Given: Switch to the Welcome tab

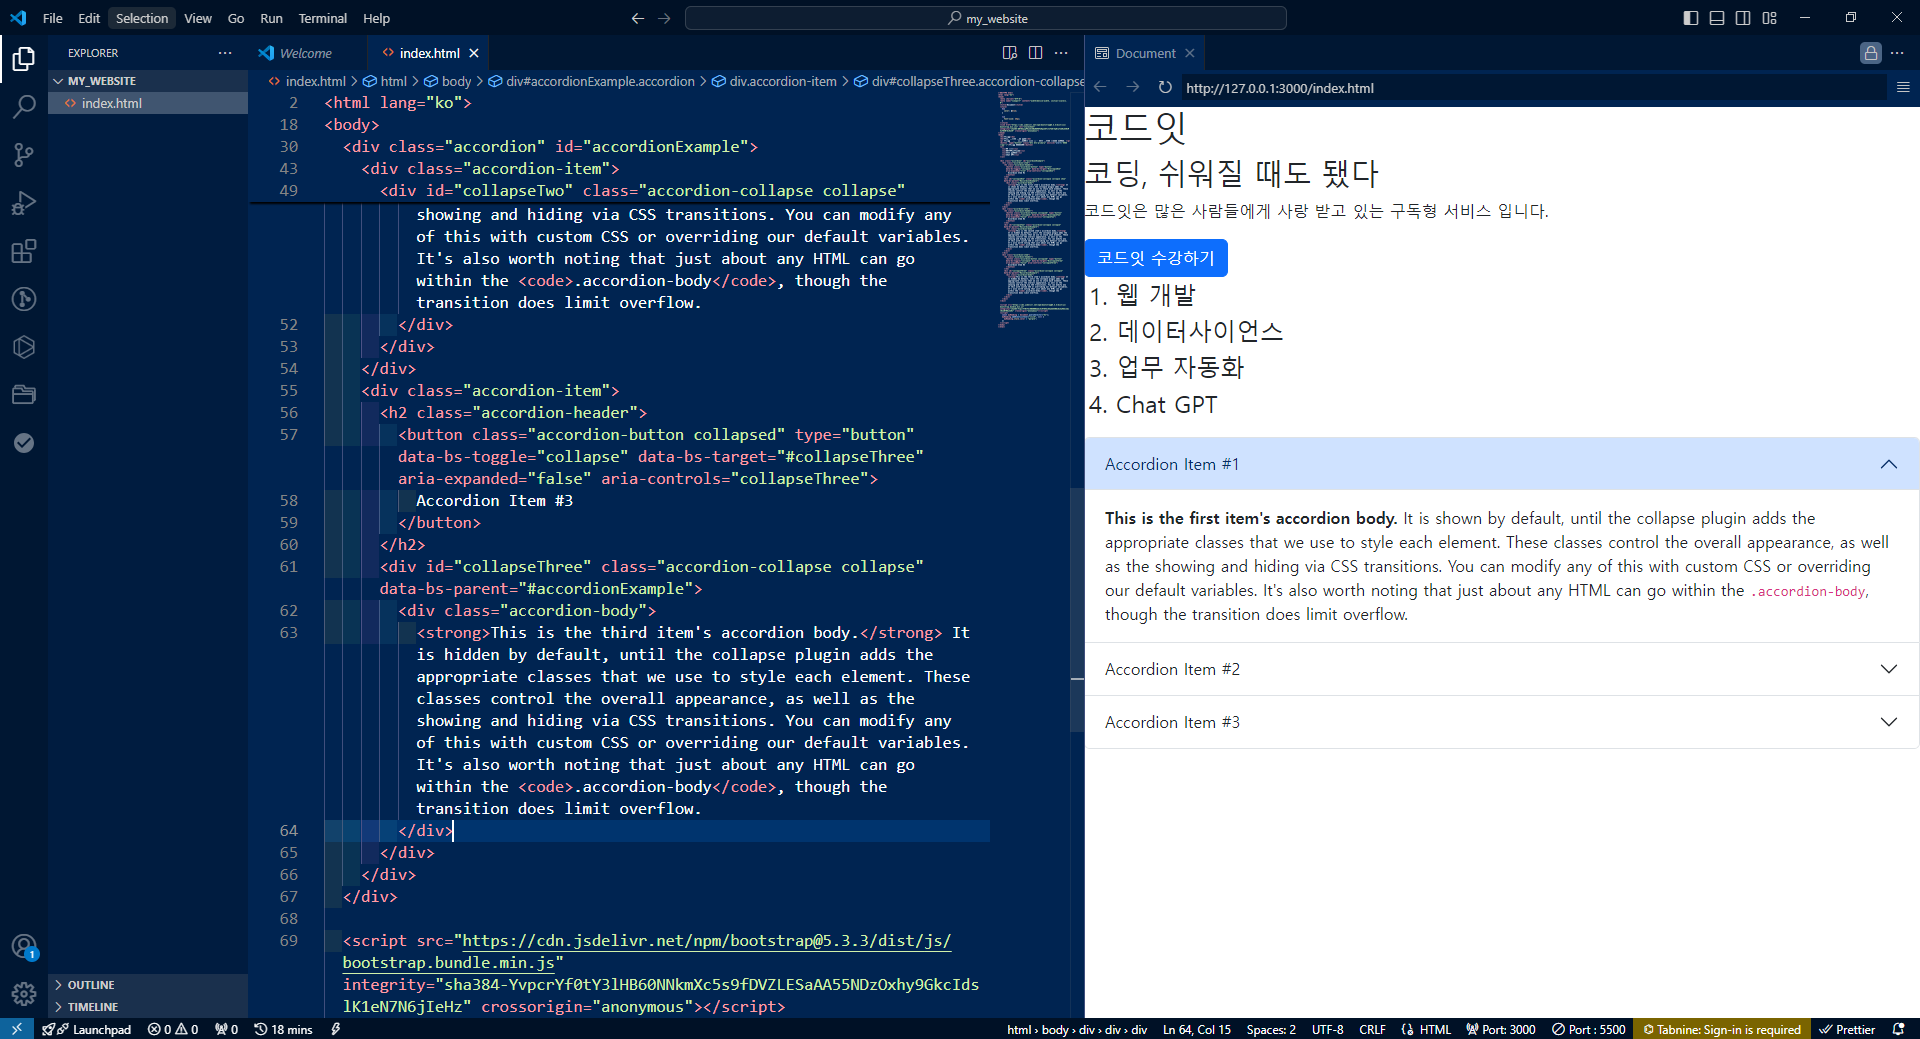Looking at the screenshot, I should tap(305, 53).
